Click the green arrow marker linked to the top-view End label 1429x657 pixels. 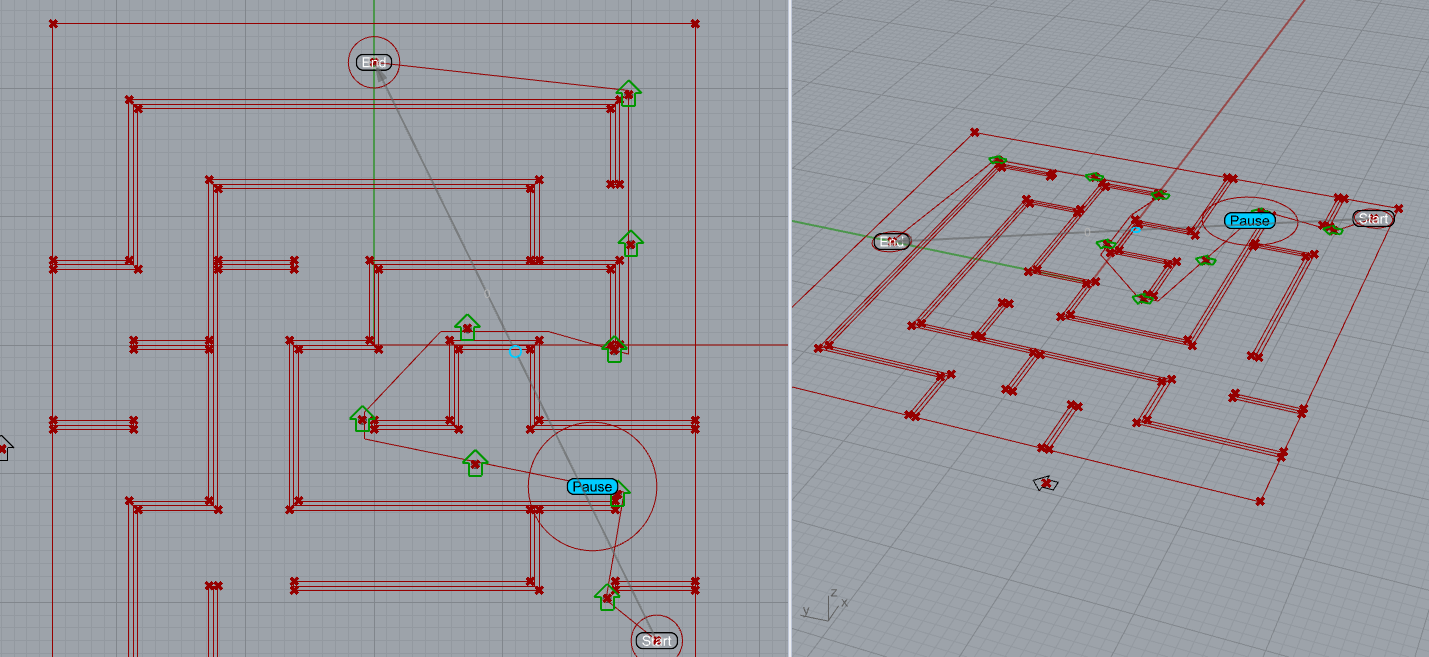(628, 93)
